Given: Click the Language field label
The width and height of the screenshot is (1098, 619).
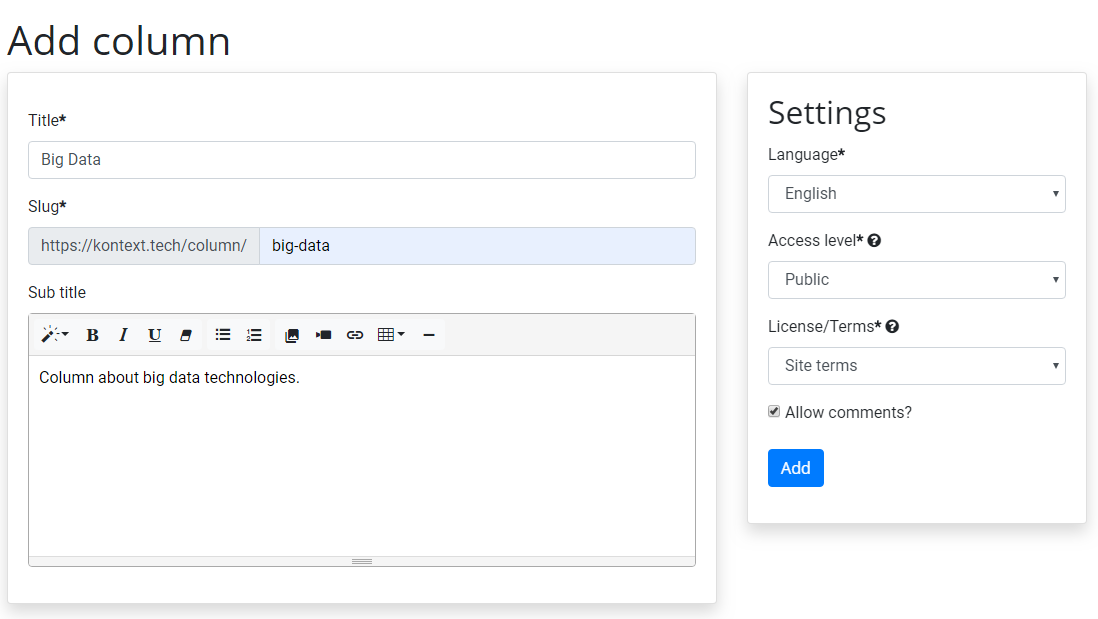Looking at the screenshot, I should 807,155.
